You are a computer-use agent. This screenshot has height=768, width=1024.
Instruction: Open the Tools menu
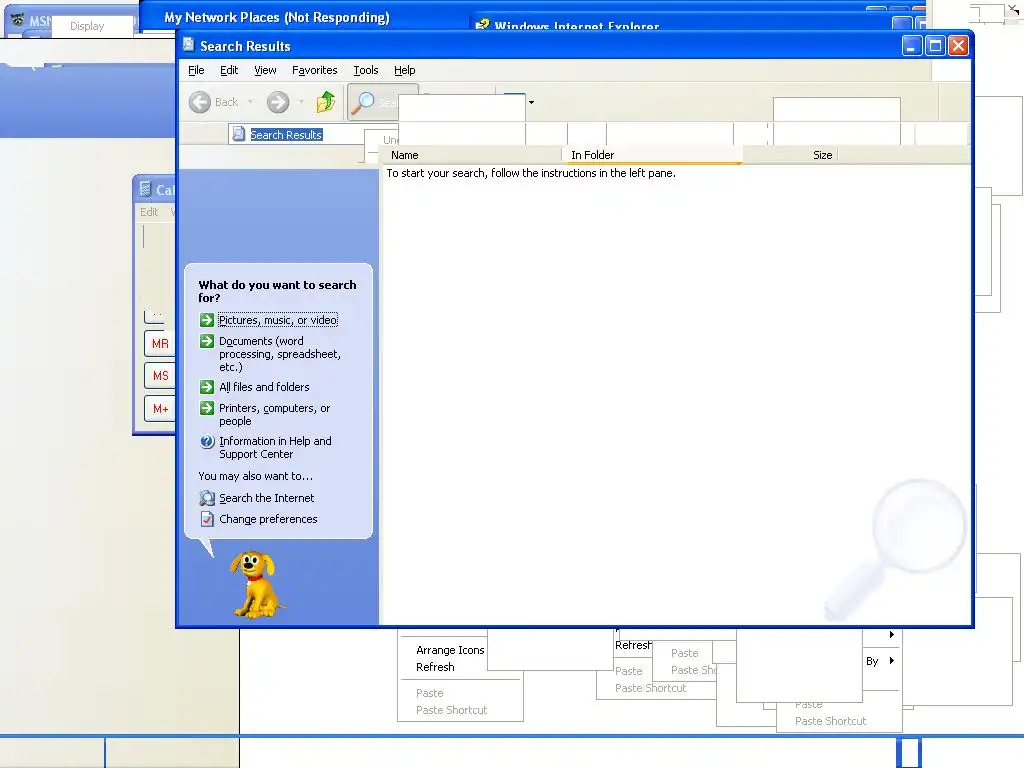tap(366, 70)
